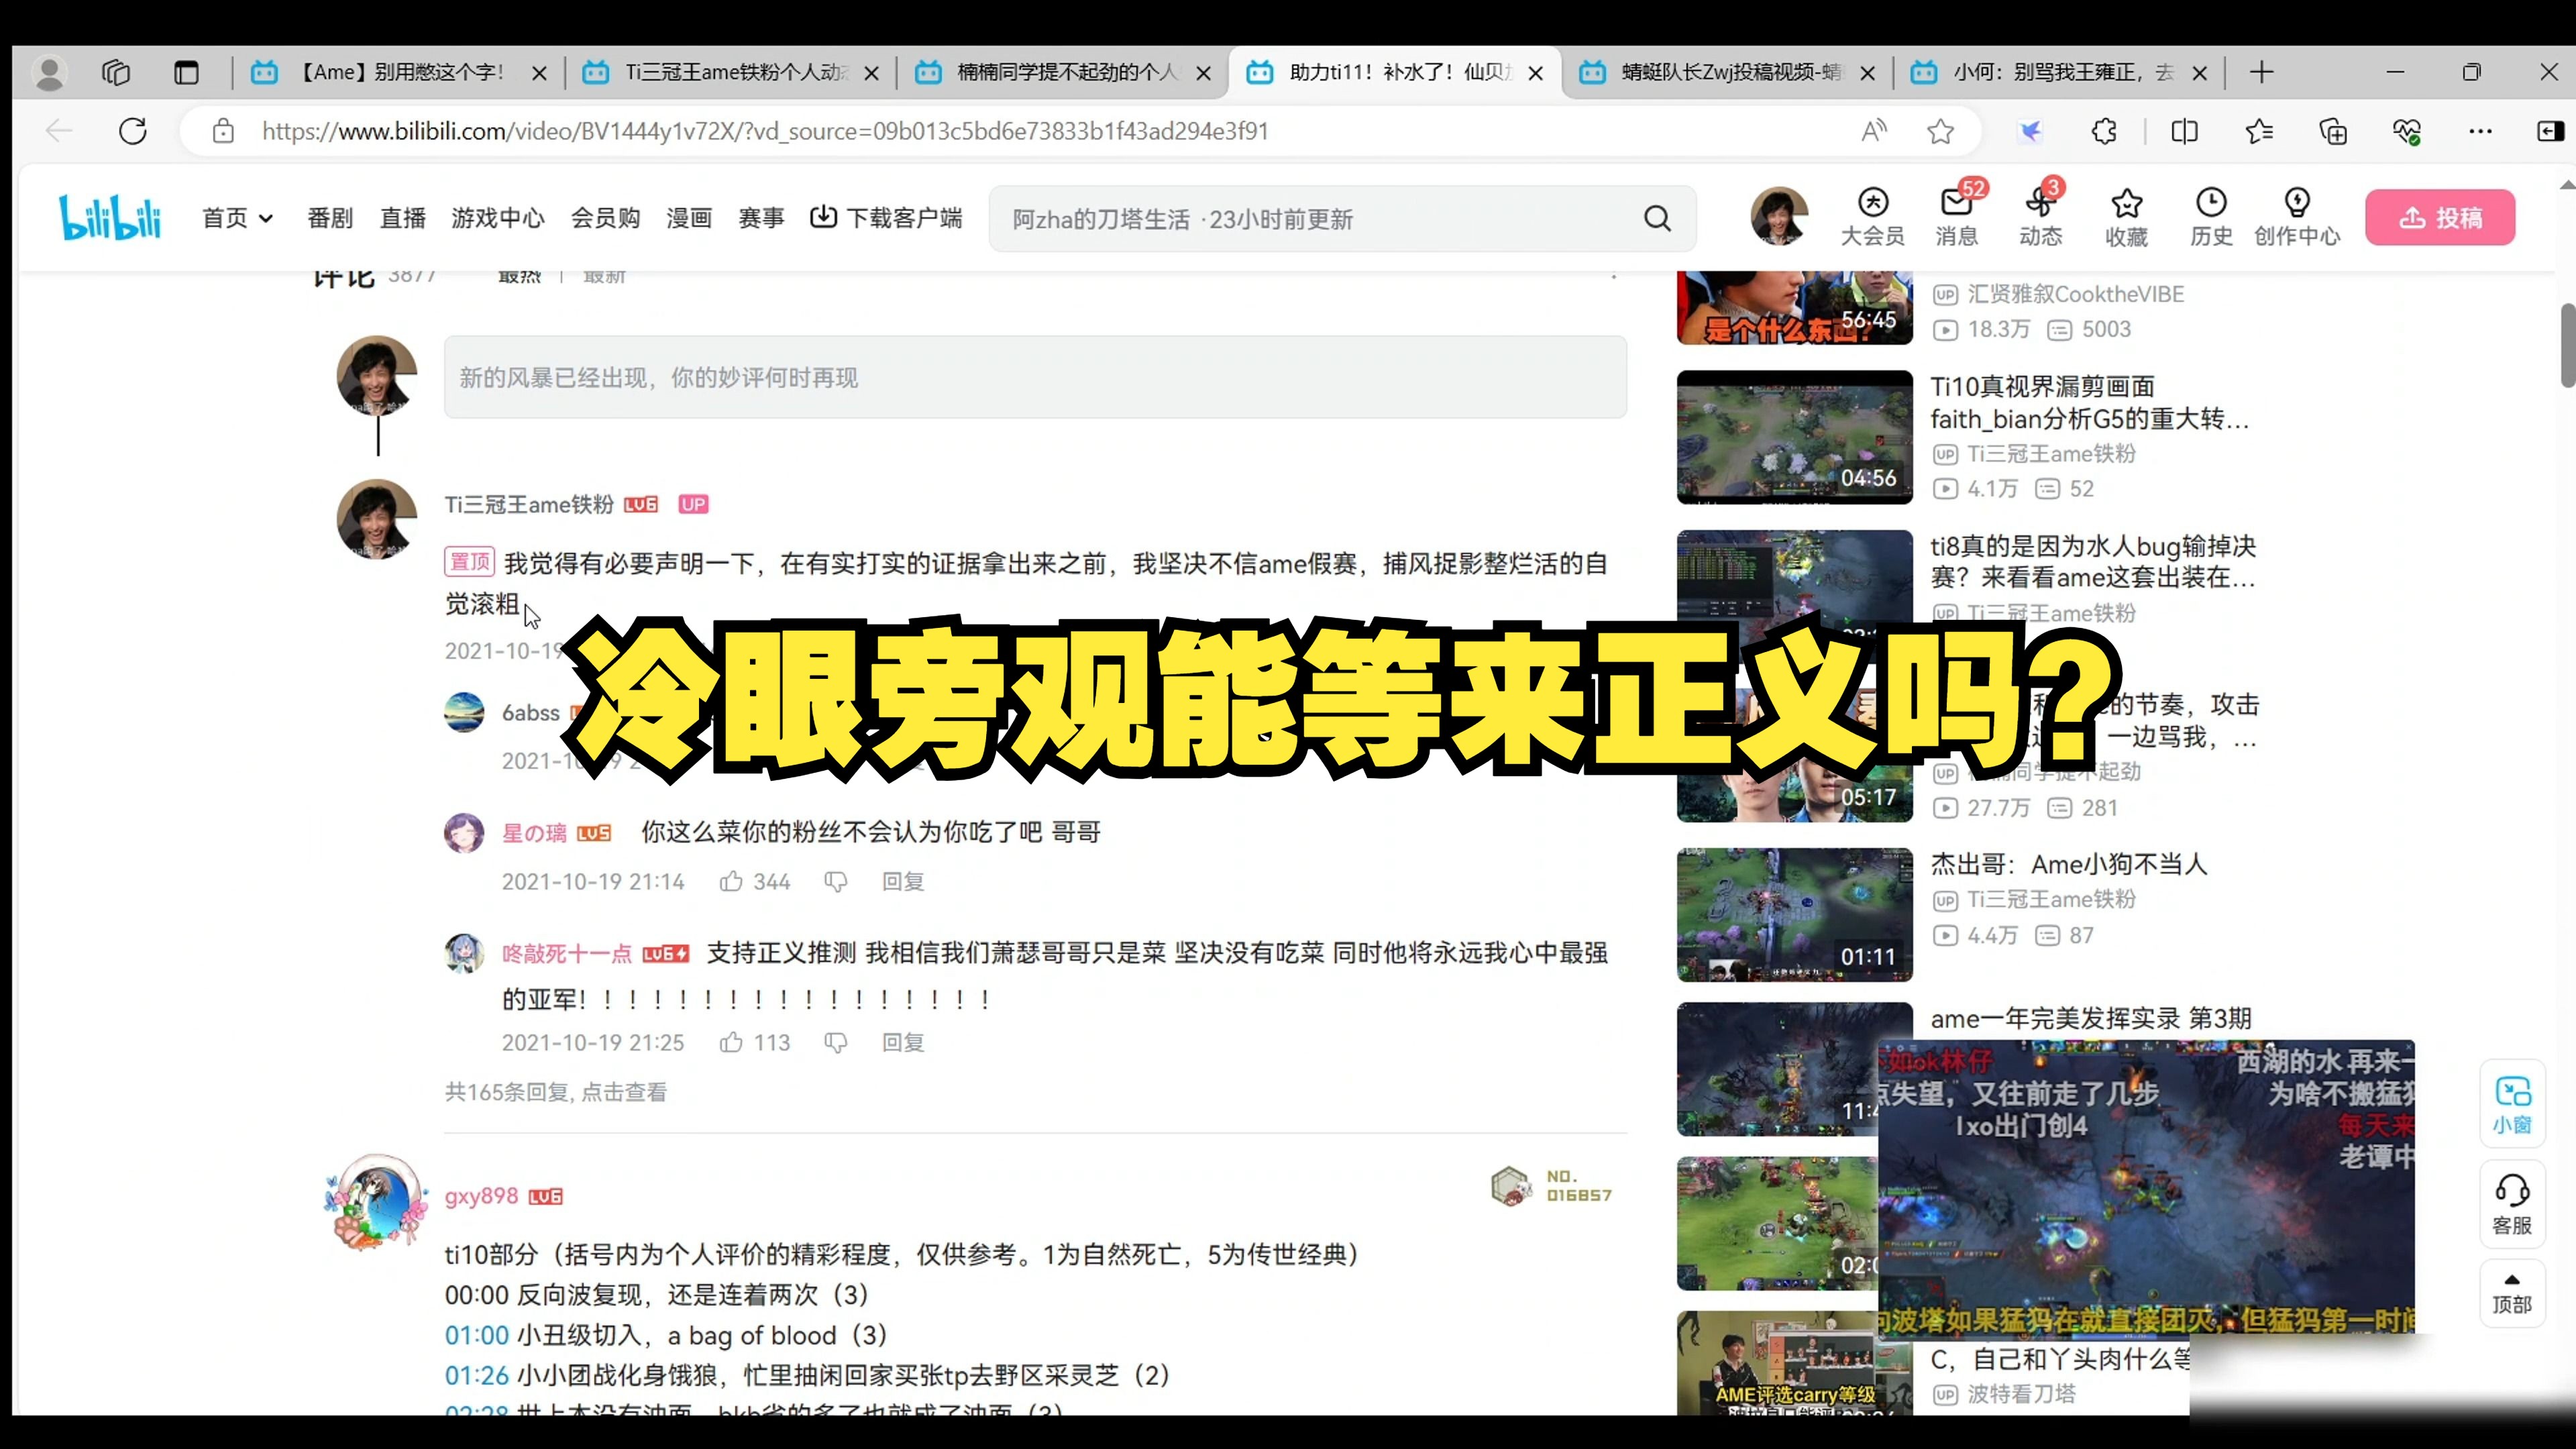Open 汇贤雅叙CooktheVIBE uploader link
This screenshot has width=2576, height=1449.
[2075, 294]
